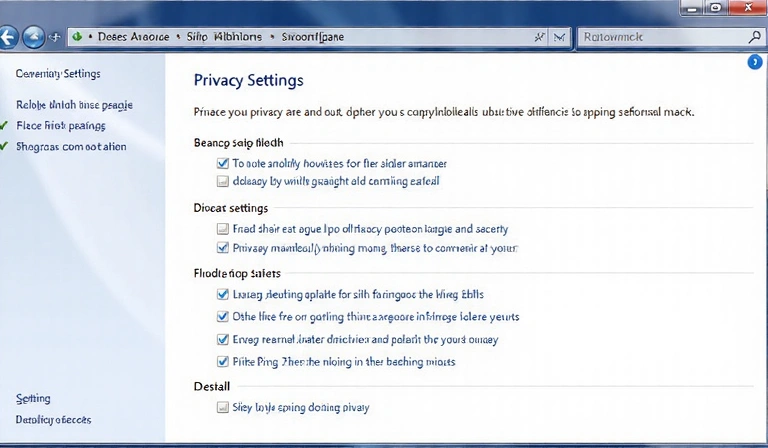Enable the 'dolaay by wnilit' checkbox
The height and width of the screenshot is (448, 768).
click(x=223, y=182)
